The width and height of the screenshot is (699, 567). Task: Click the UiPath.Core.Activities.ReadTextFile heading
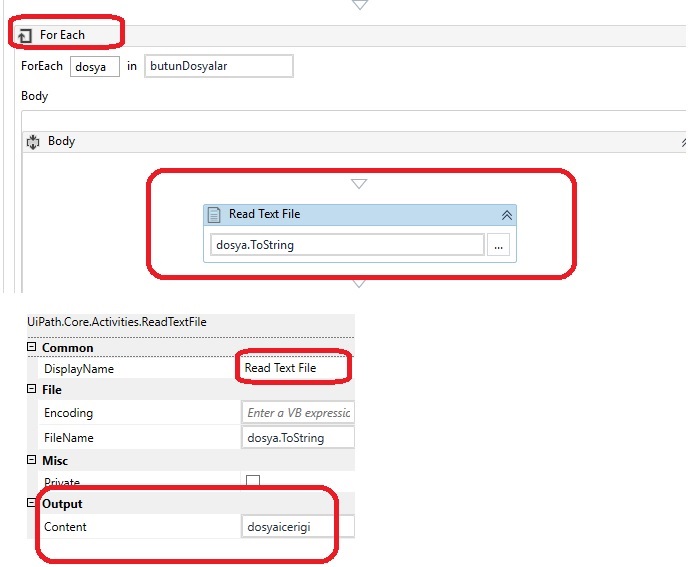pos(117,322)
